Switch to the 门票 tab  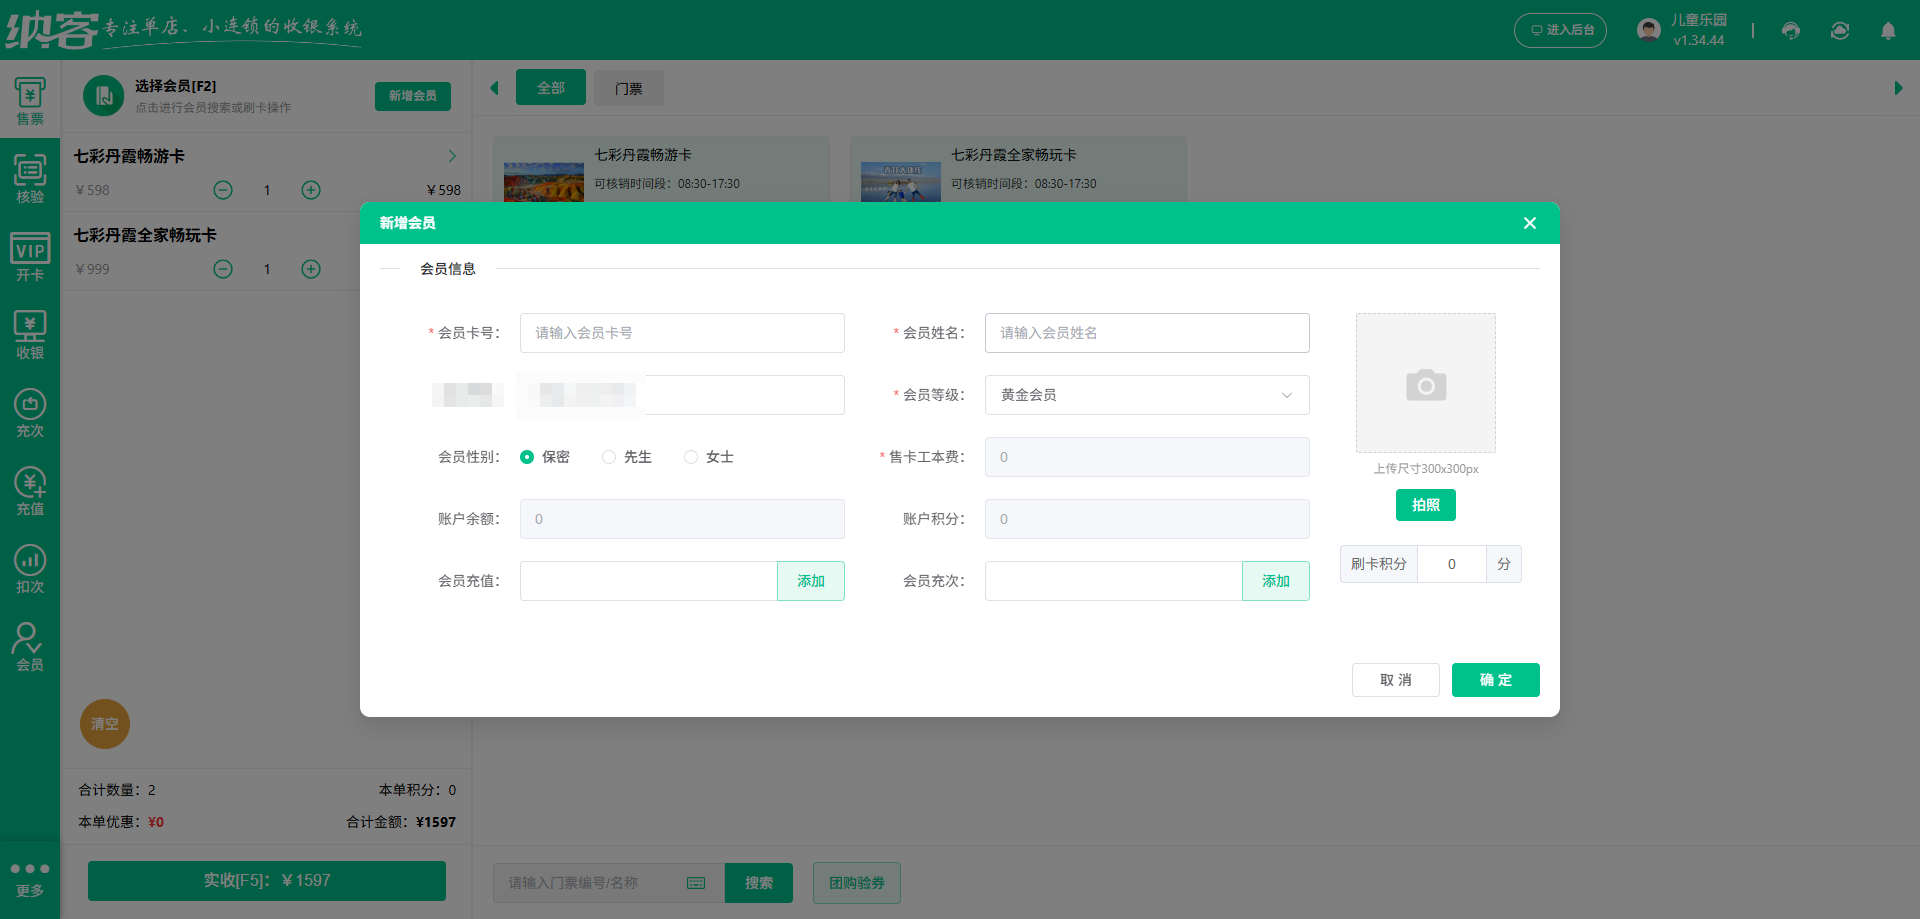click(x=628, y=88)
